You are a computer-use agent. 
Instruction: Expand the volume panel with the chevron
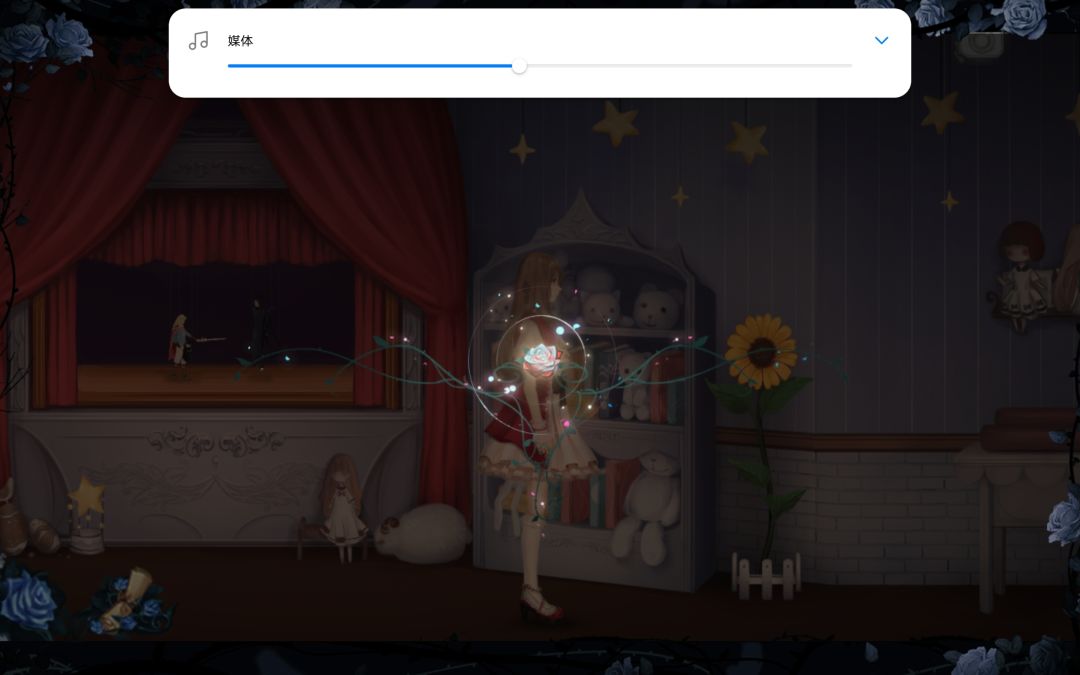[x=881, y=41]
